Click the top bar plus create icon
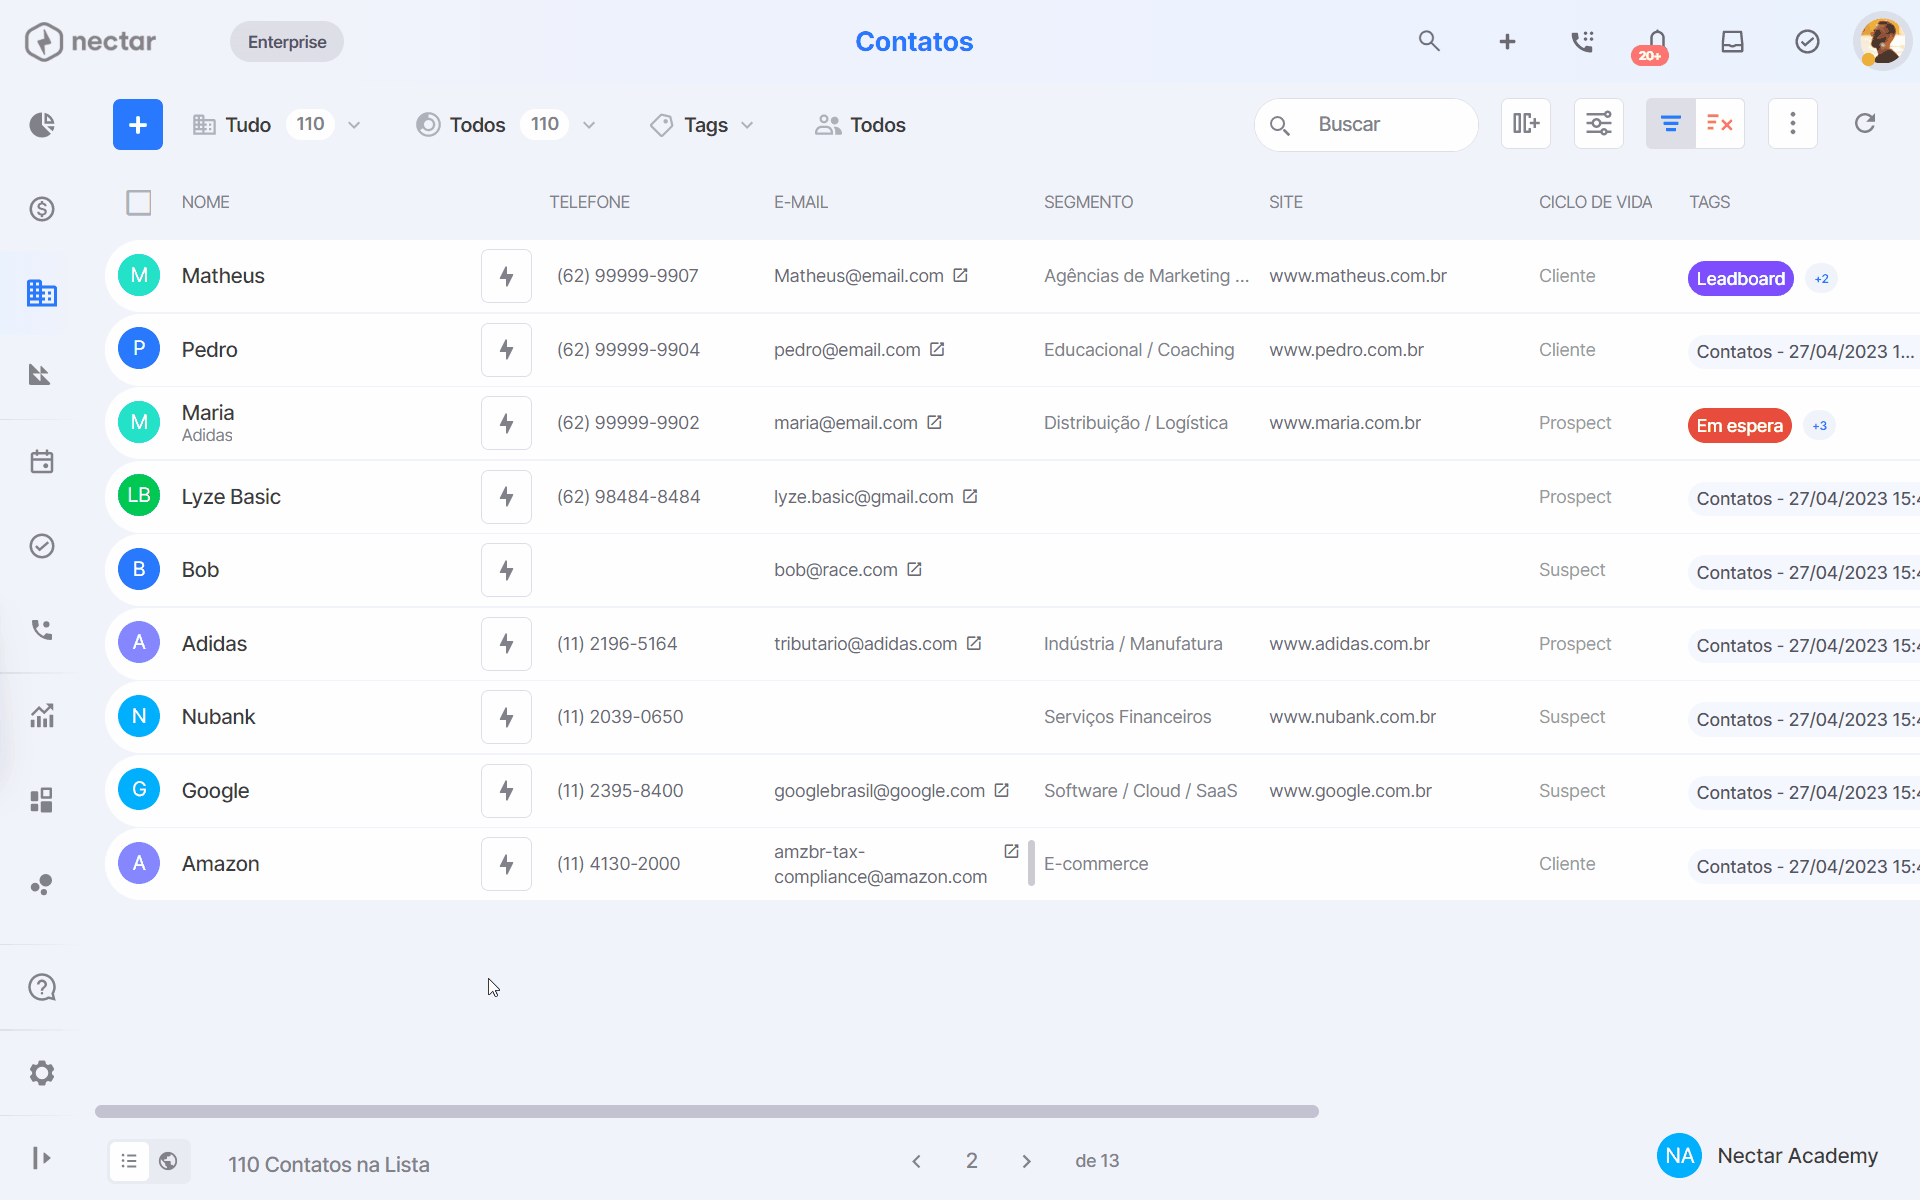The height and width of the screenshot is (1200, 1920). 1507,41
